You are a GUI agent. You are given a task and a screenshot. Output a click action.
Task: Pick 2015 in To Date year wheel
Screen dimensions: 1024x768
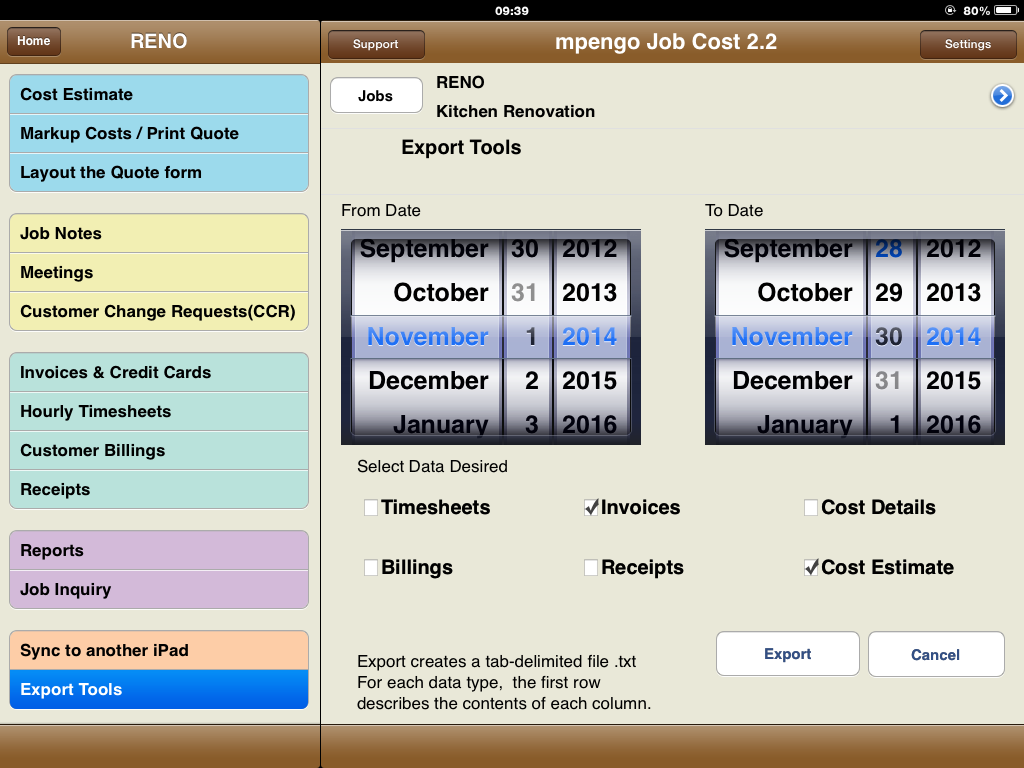(x=953, y=381)
